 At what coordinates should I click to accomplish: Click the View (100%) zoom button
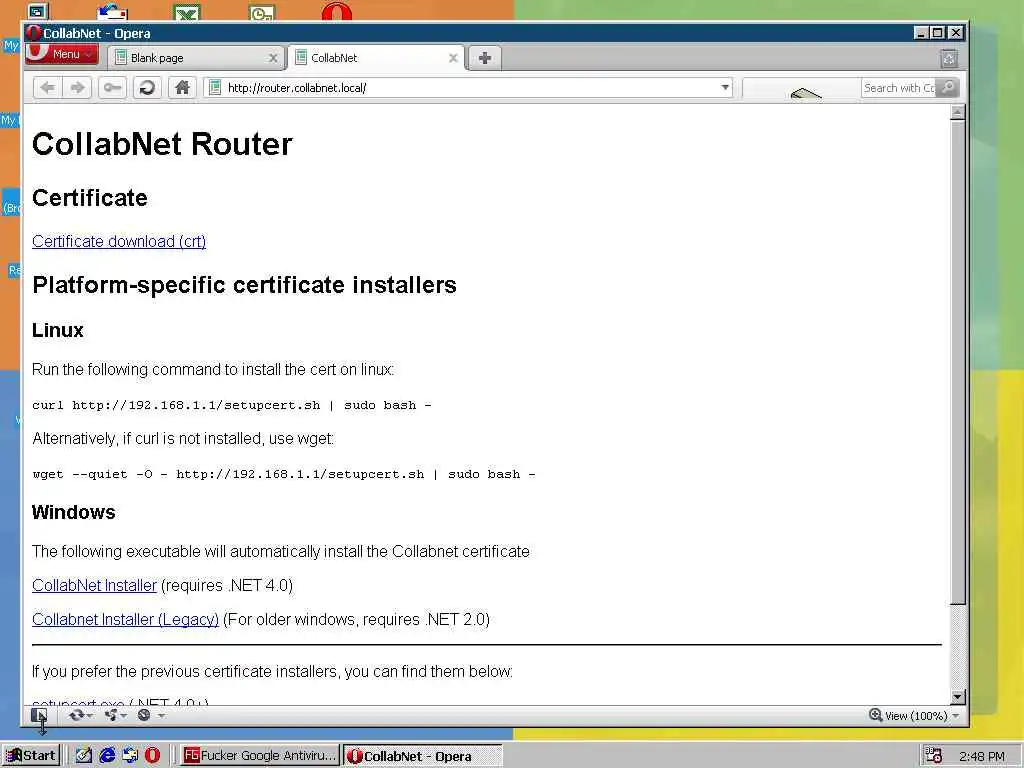coord(908,716)
